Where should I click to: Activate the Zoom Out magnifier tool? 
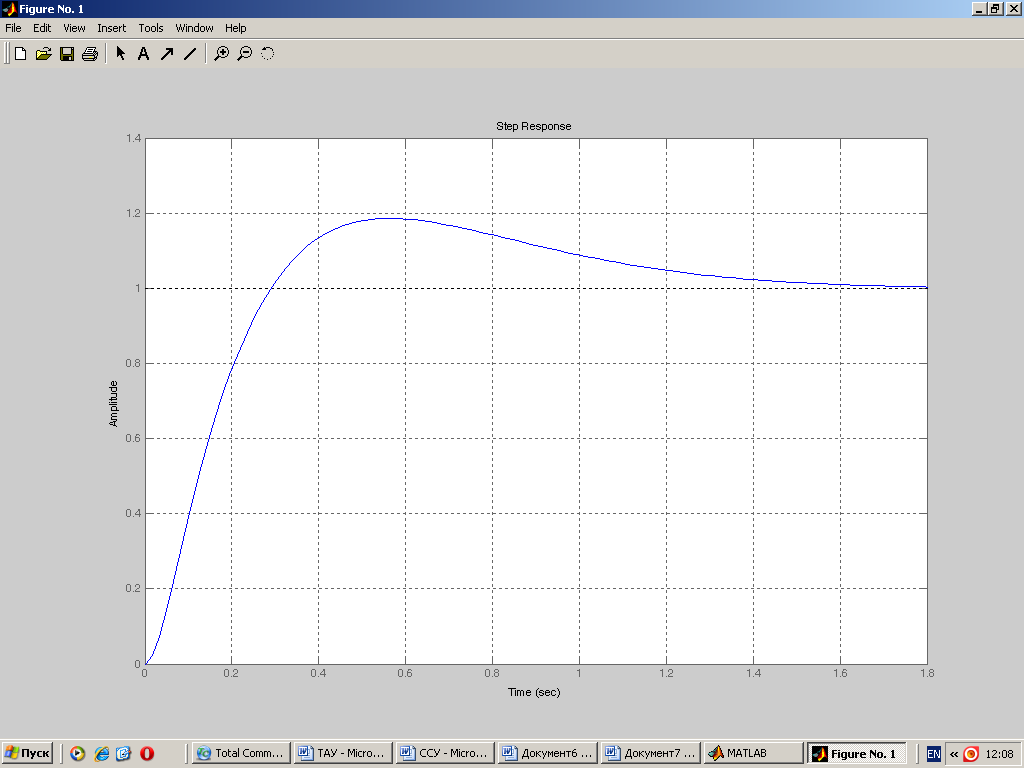pos(244,54)
